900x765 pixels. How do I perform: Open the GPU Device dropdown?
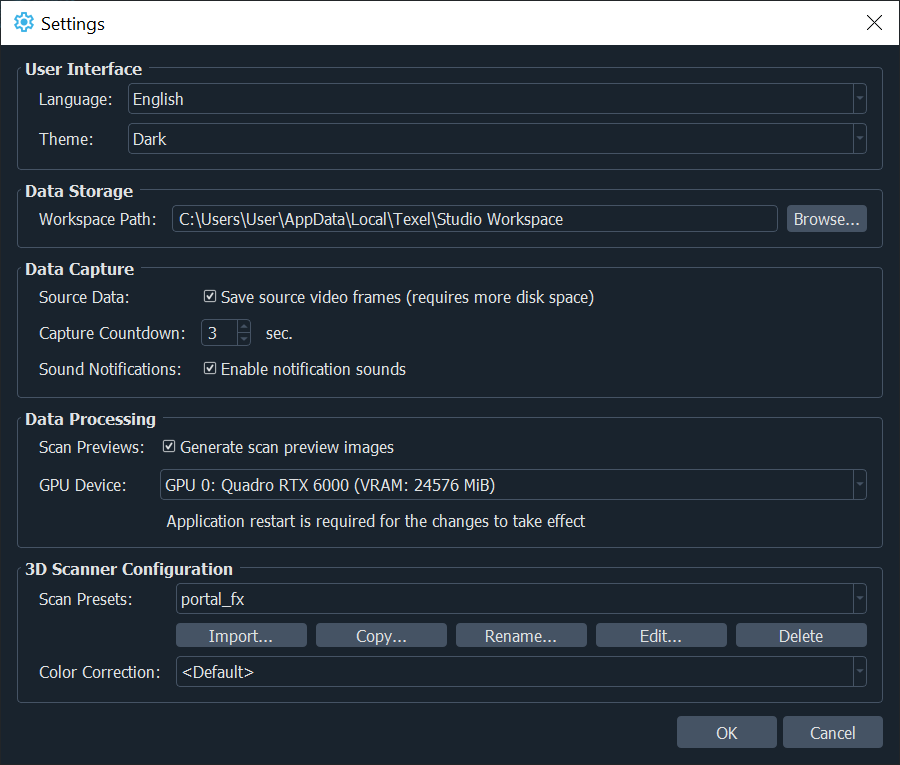click(x=858, y=484)
